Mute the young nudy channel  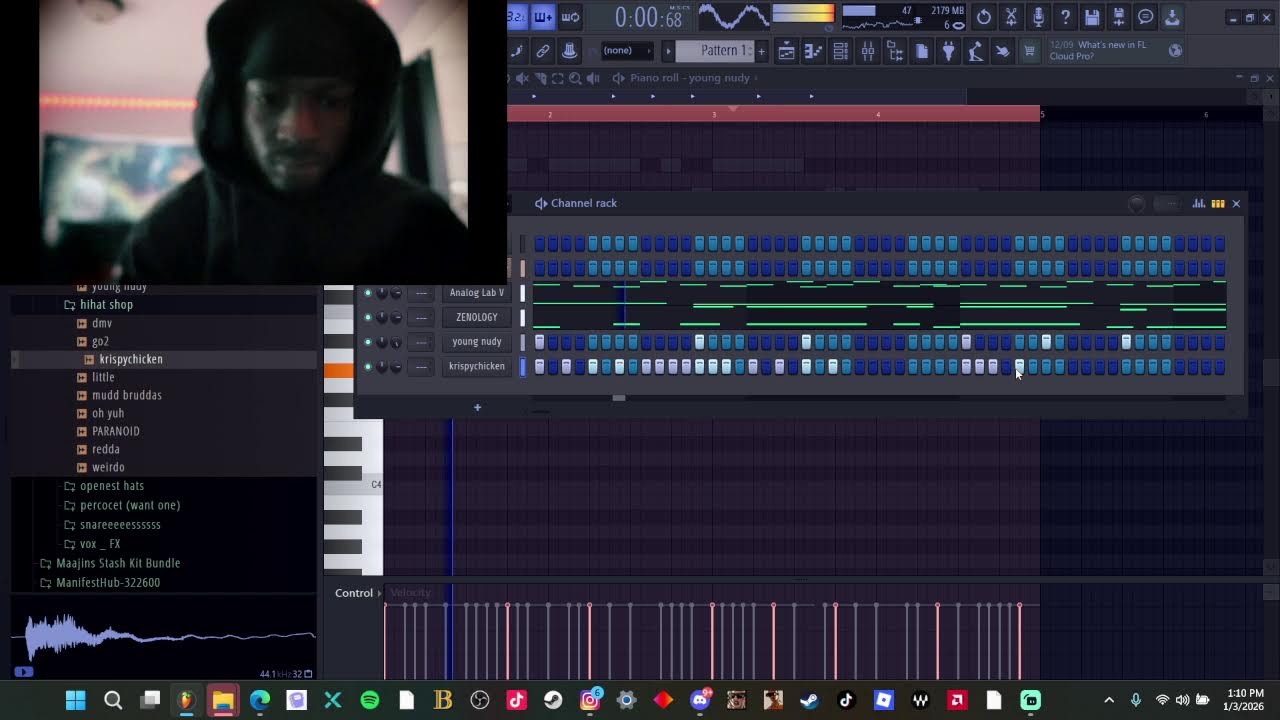[x=368, y=342]
